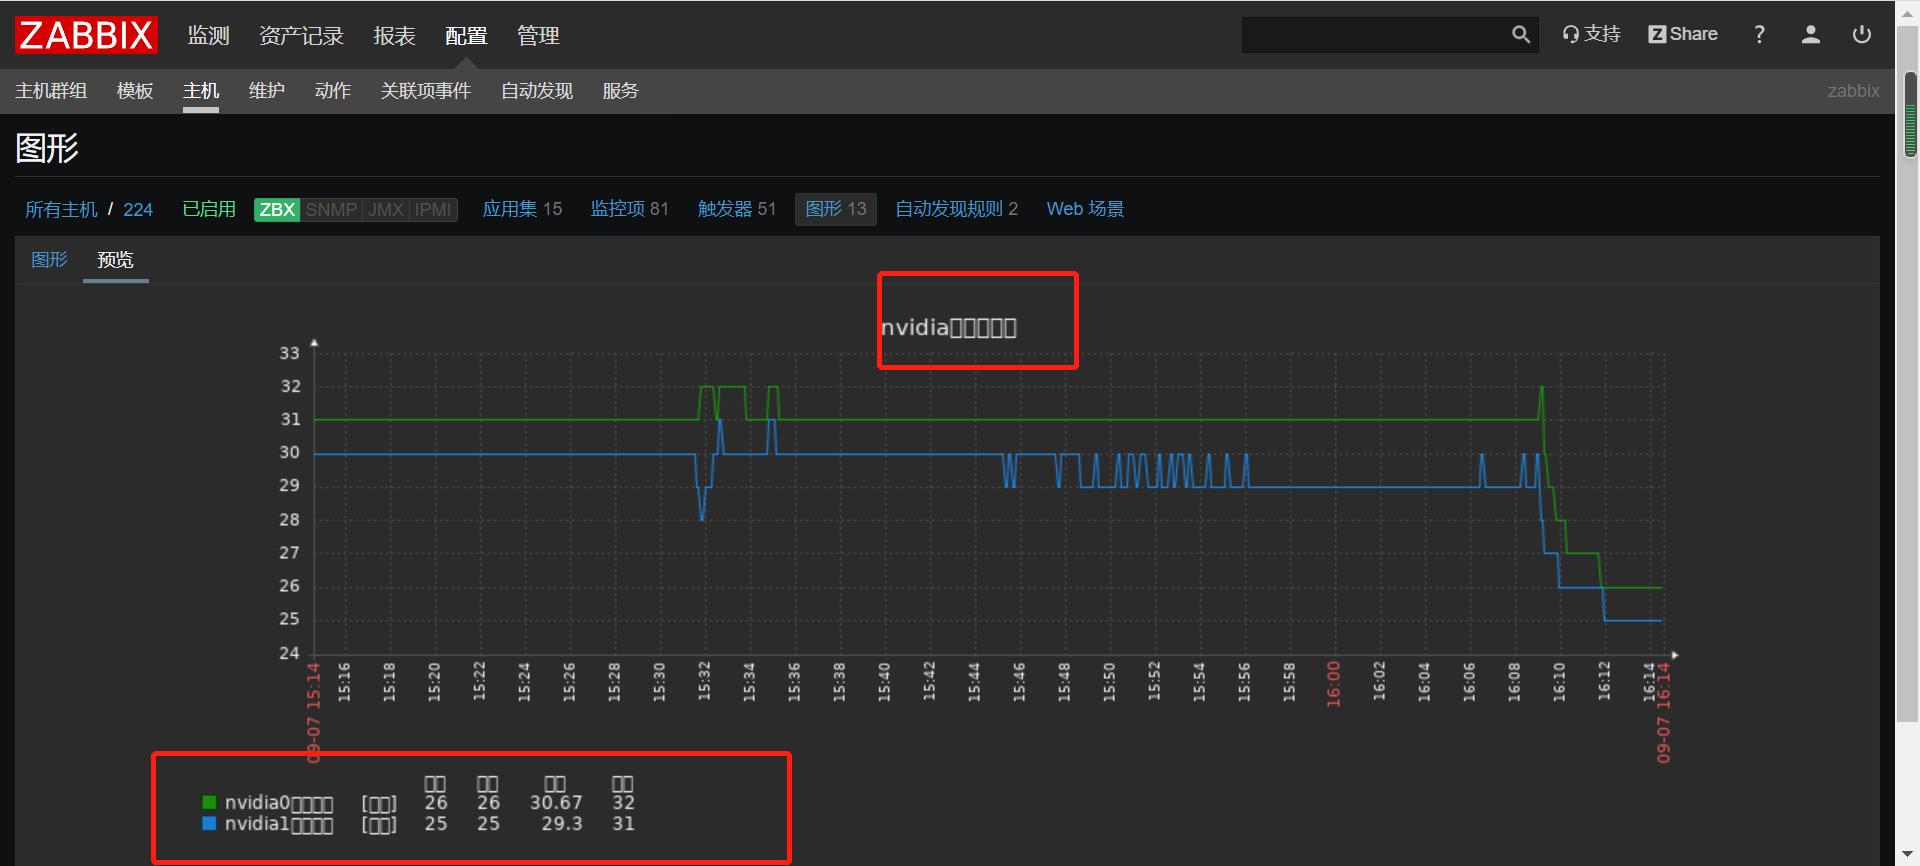Open the 自动发现规则 2 link
This screenshot has height=866, width=1920.
956,209
